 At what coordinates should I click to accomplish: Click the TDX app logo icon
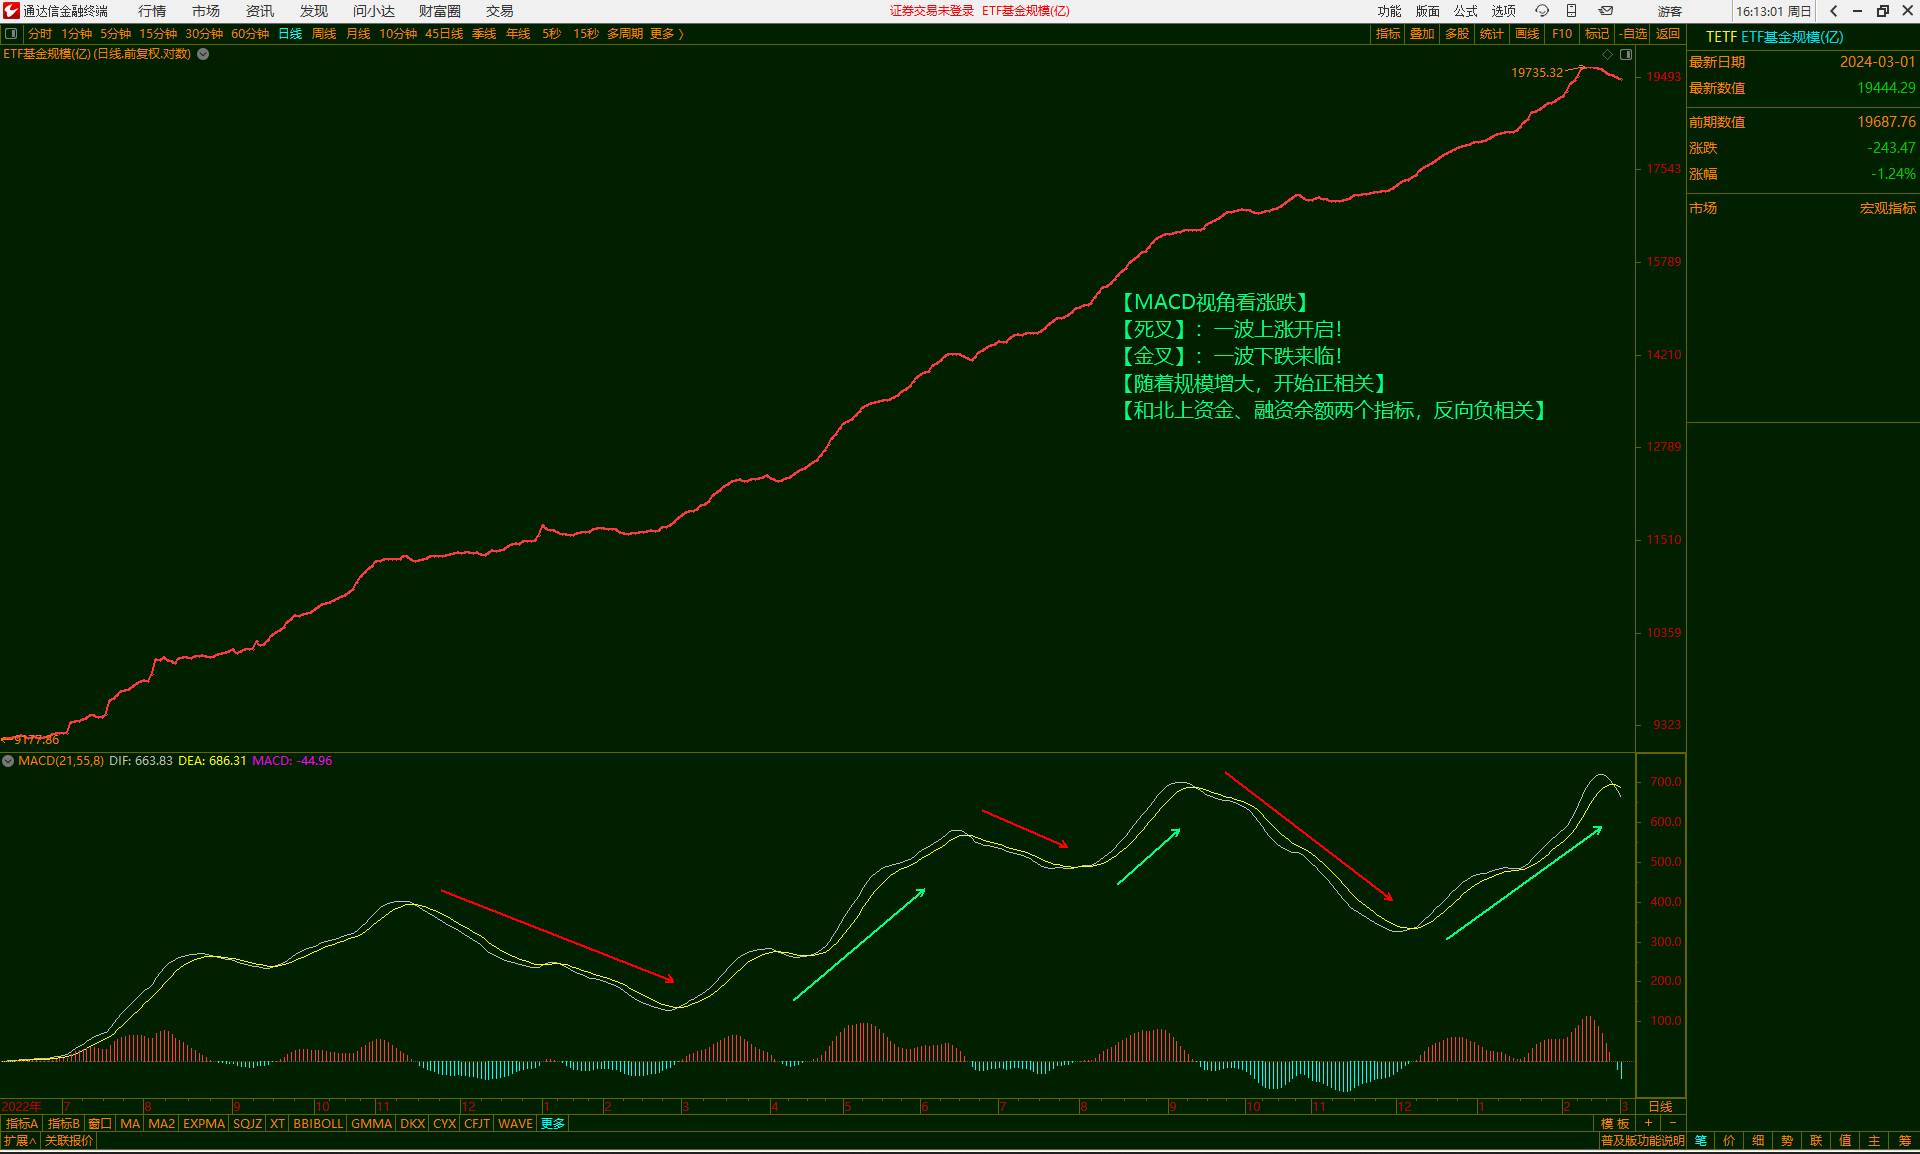(11, 11)
